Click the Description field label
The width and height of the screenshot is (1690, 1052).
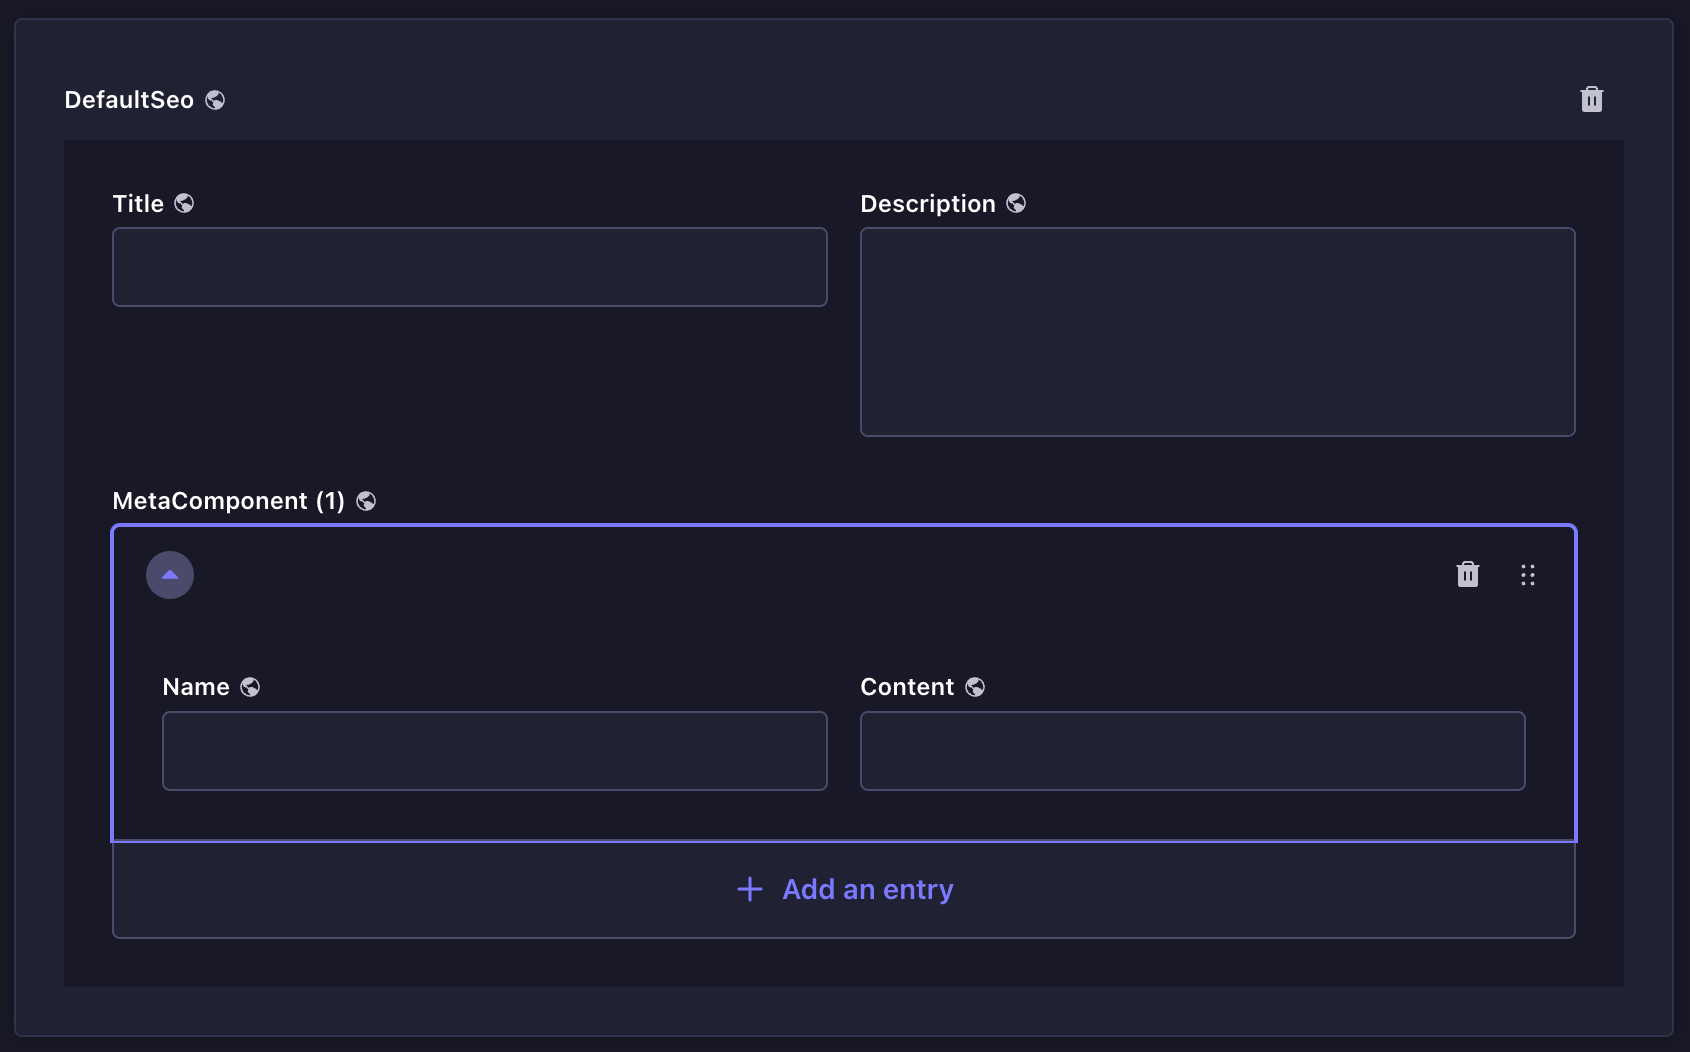click(927, 204)
